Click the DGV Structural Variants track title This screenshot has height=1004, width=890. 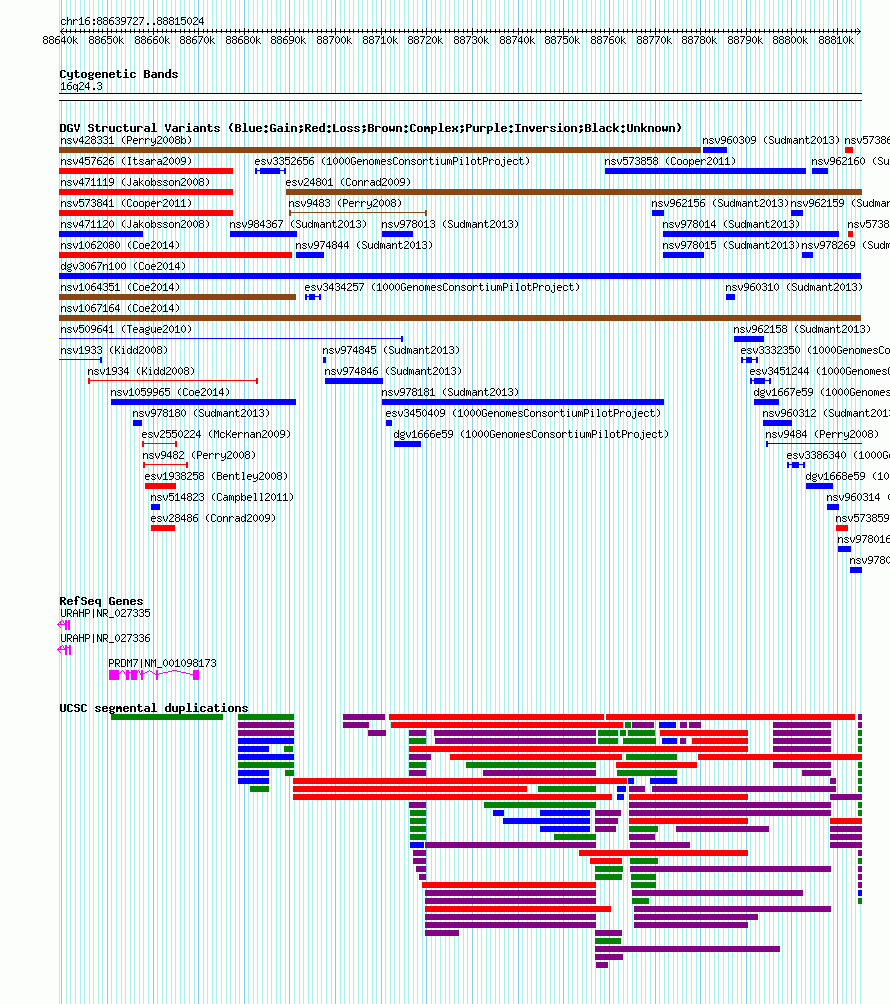pos(371,128)
